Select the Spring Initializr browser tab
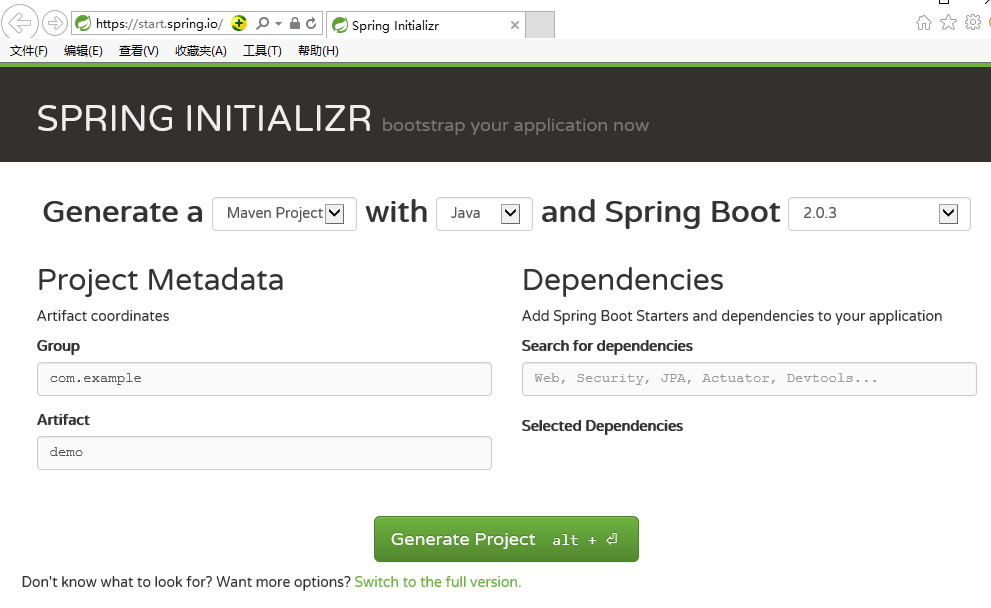 pyautogui.click(x=425, y=25)
